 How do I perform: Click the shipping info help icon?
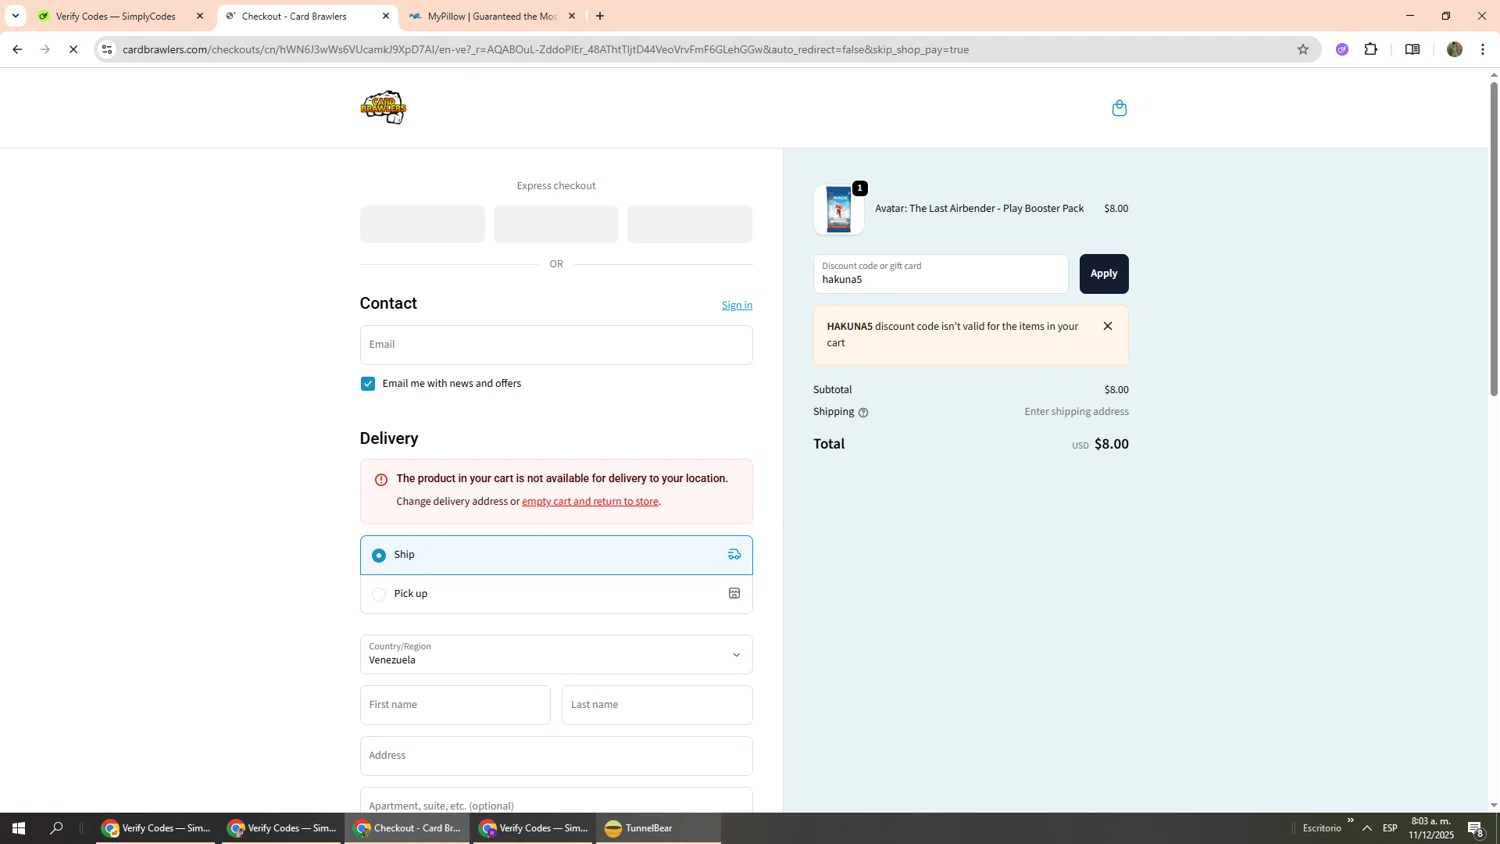click(x=863, y=412)
